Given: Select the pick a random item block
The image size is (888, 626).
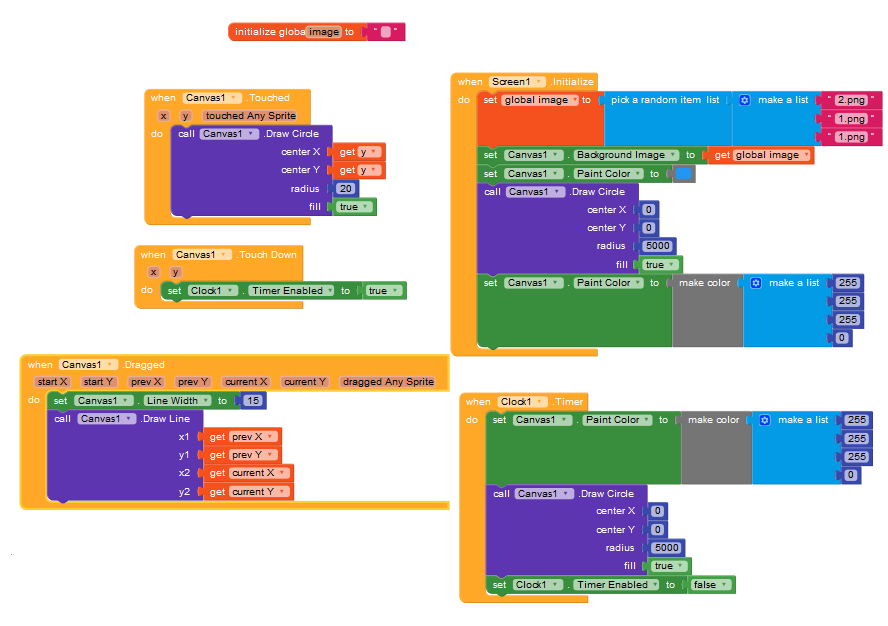Looking at the screenshot, I should pyautogui.click(x=665, y=119).
